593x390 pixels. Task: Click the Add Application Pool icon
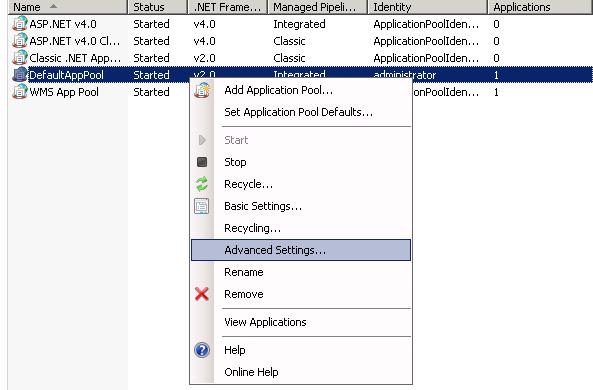coord(202,90)
